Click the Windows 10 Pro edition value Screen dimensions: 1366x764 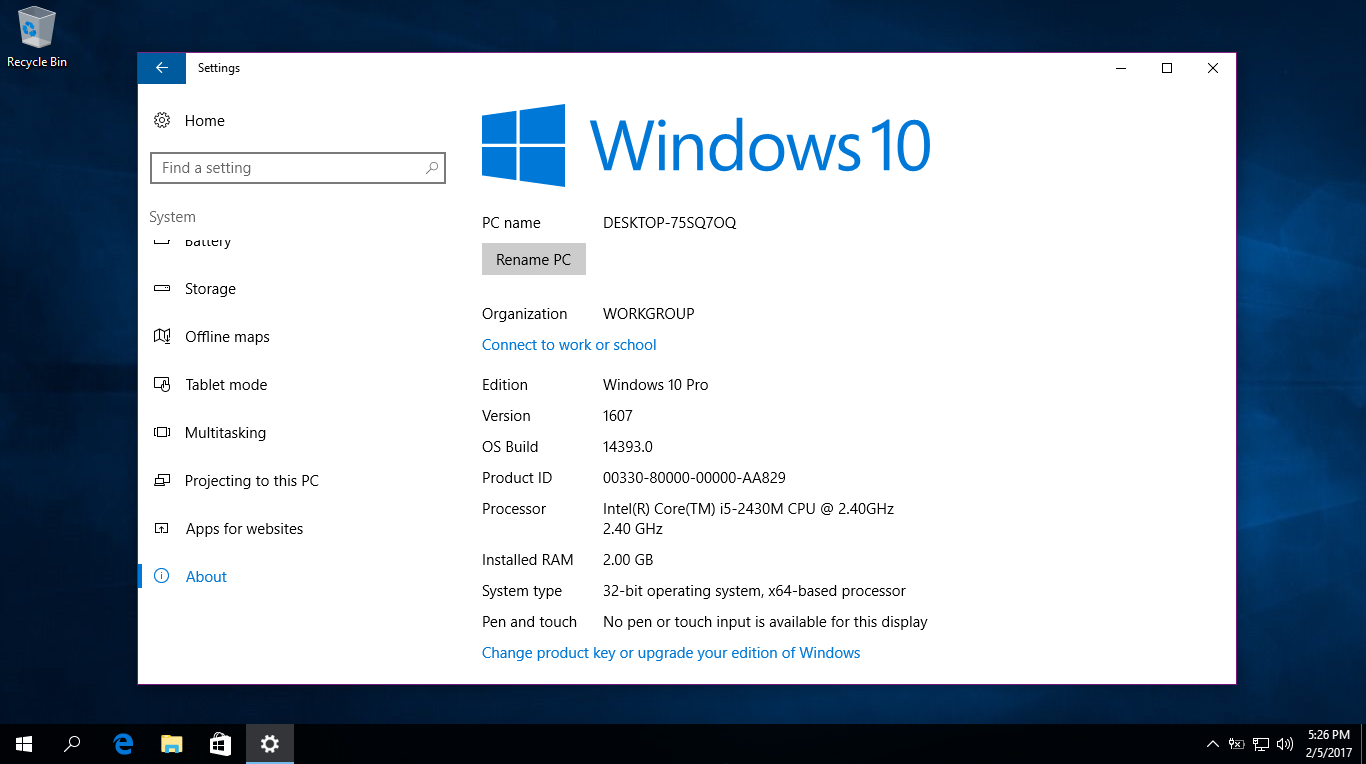pyautogui.click(x=655, y=385)
